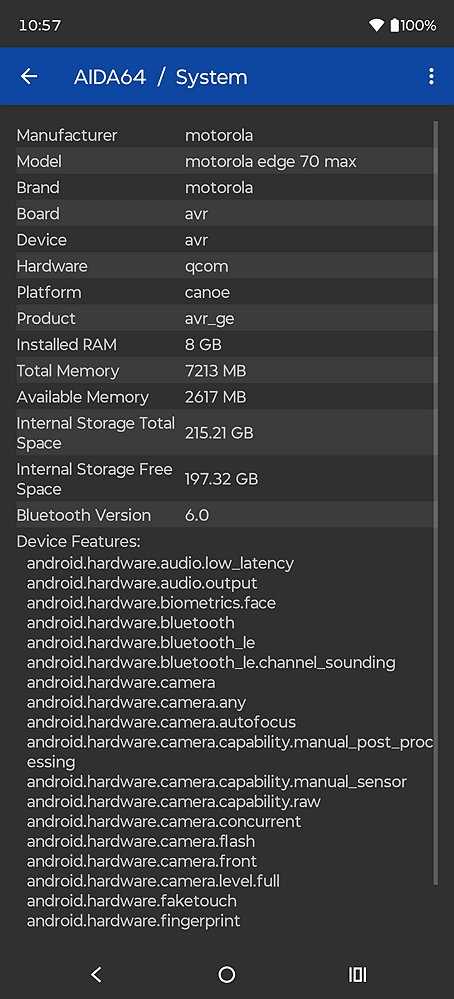Tap the Platform canoe row
The width and height of the screenshot is (454, 999).
point(225,292)
